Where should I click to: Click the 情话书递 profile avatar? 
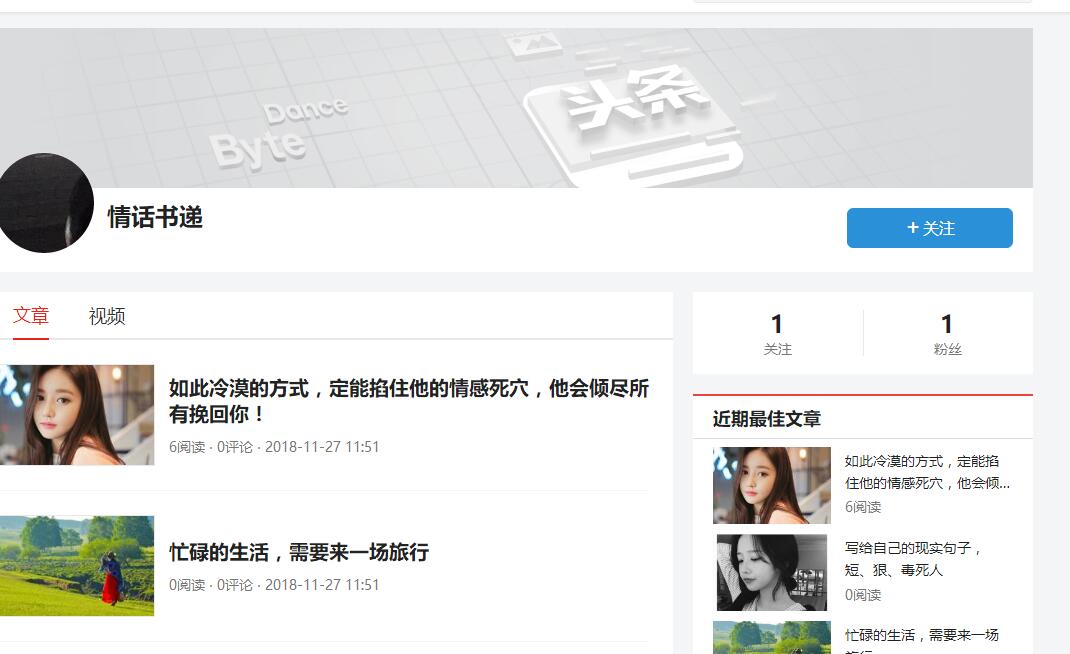pos(45,203)
